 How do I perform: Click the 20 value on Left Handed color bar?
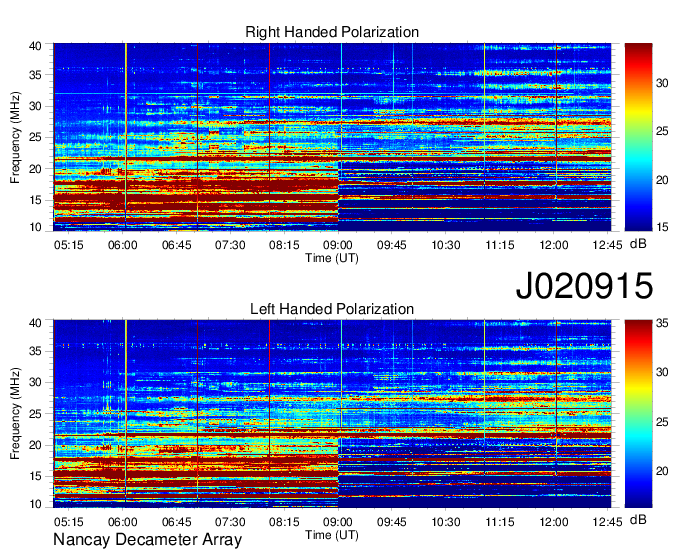(662, 471)
